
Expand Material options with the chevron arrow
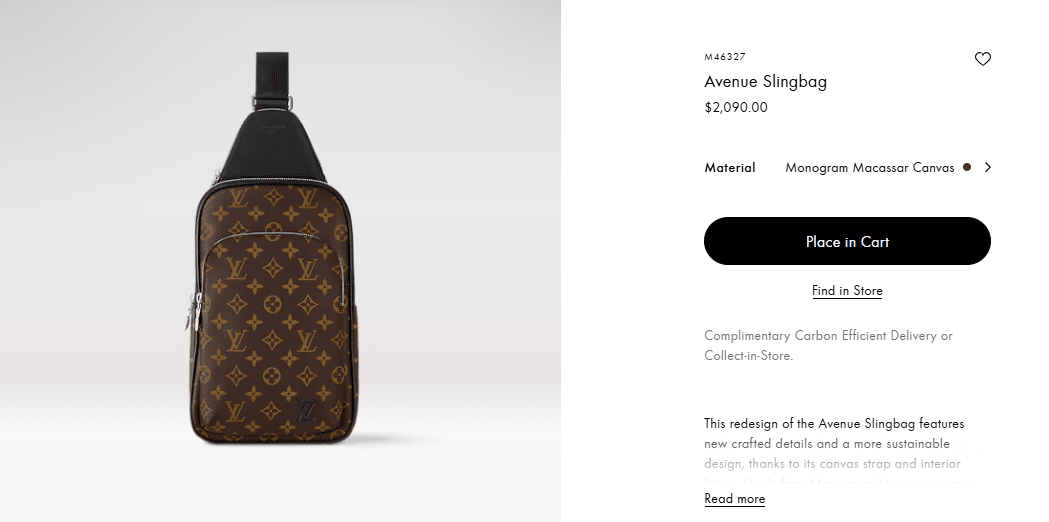click(x=988, y=168)
